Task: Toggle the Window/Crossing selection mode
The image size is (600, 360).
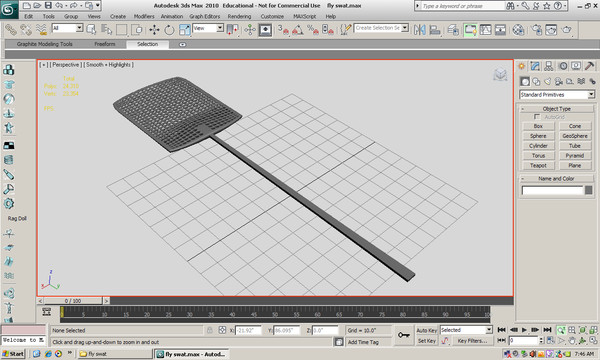Action: (137, 30)
